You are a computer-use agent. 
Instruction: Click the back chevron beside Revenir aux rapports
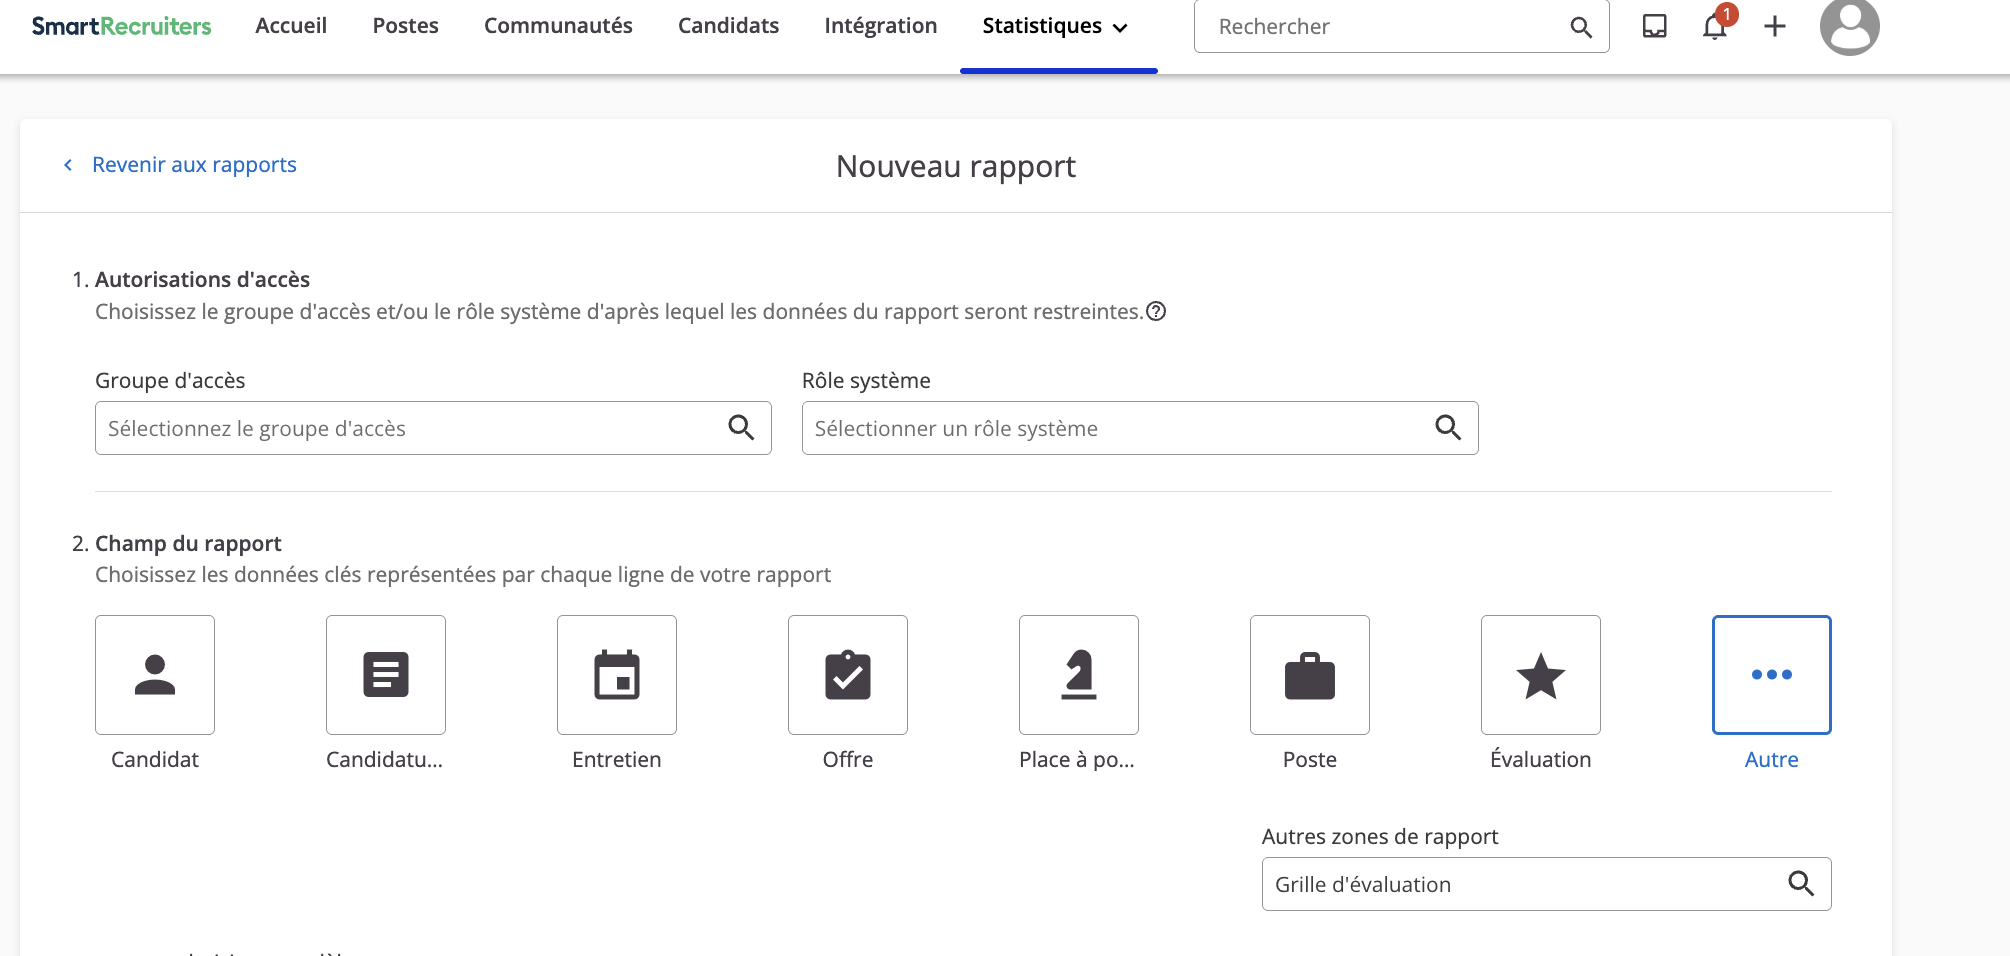pyautogui.click(x=68, y=165)
